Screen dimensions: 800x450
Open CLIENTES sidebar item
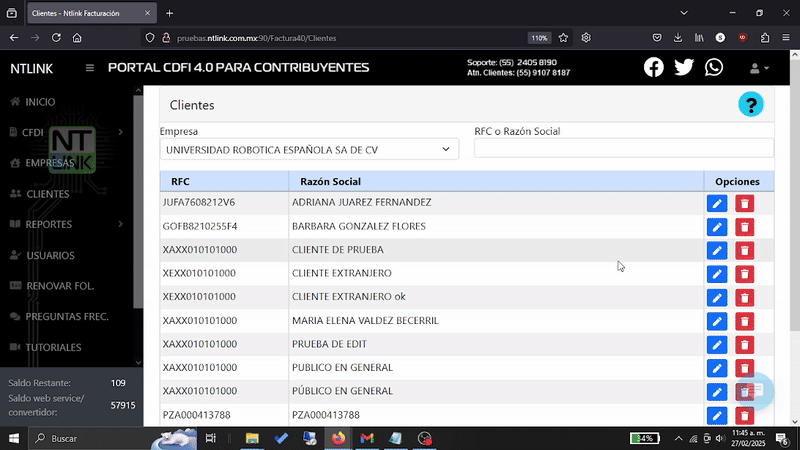tap(40, 194)
